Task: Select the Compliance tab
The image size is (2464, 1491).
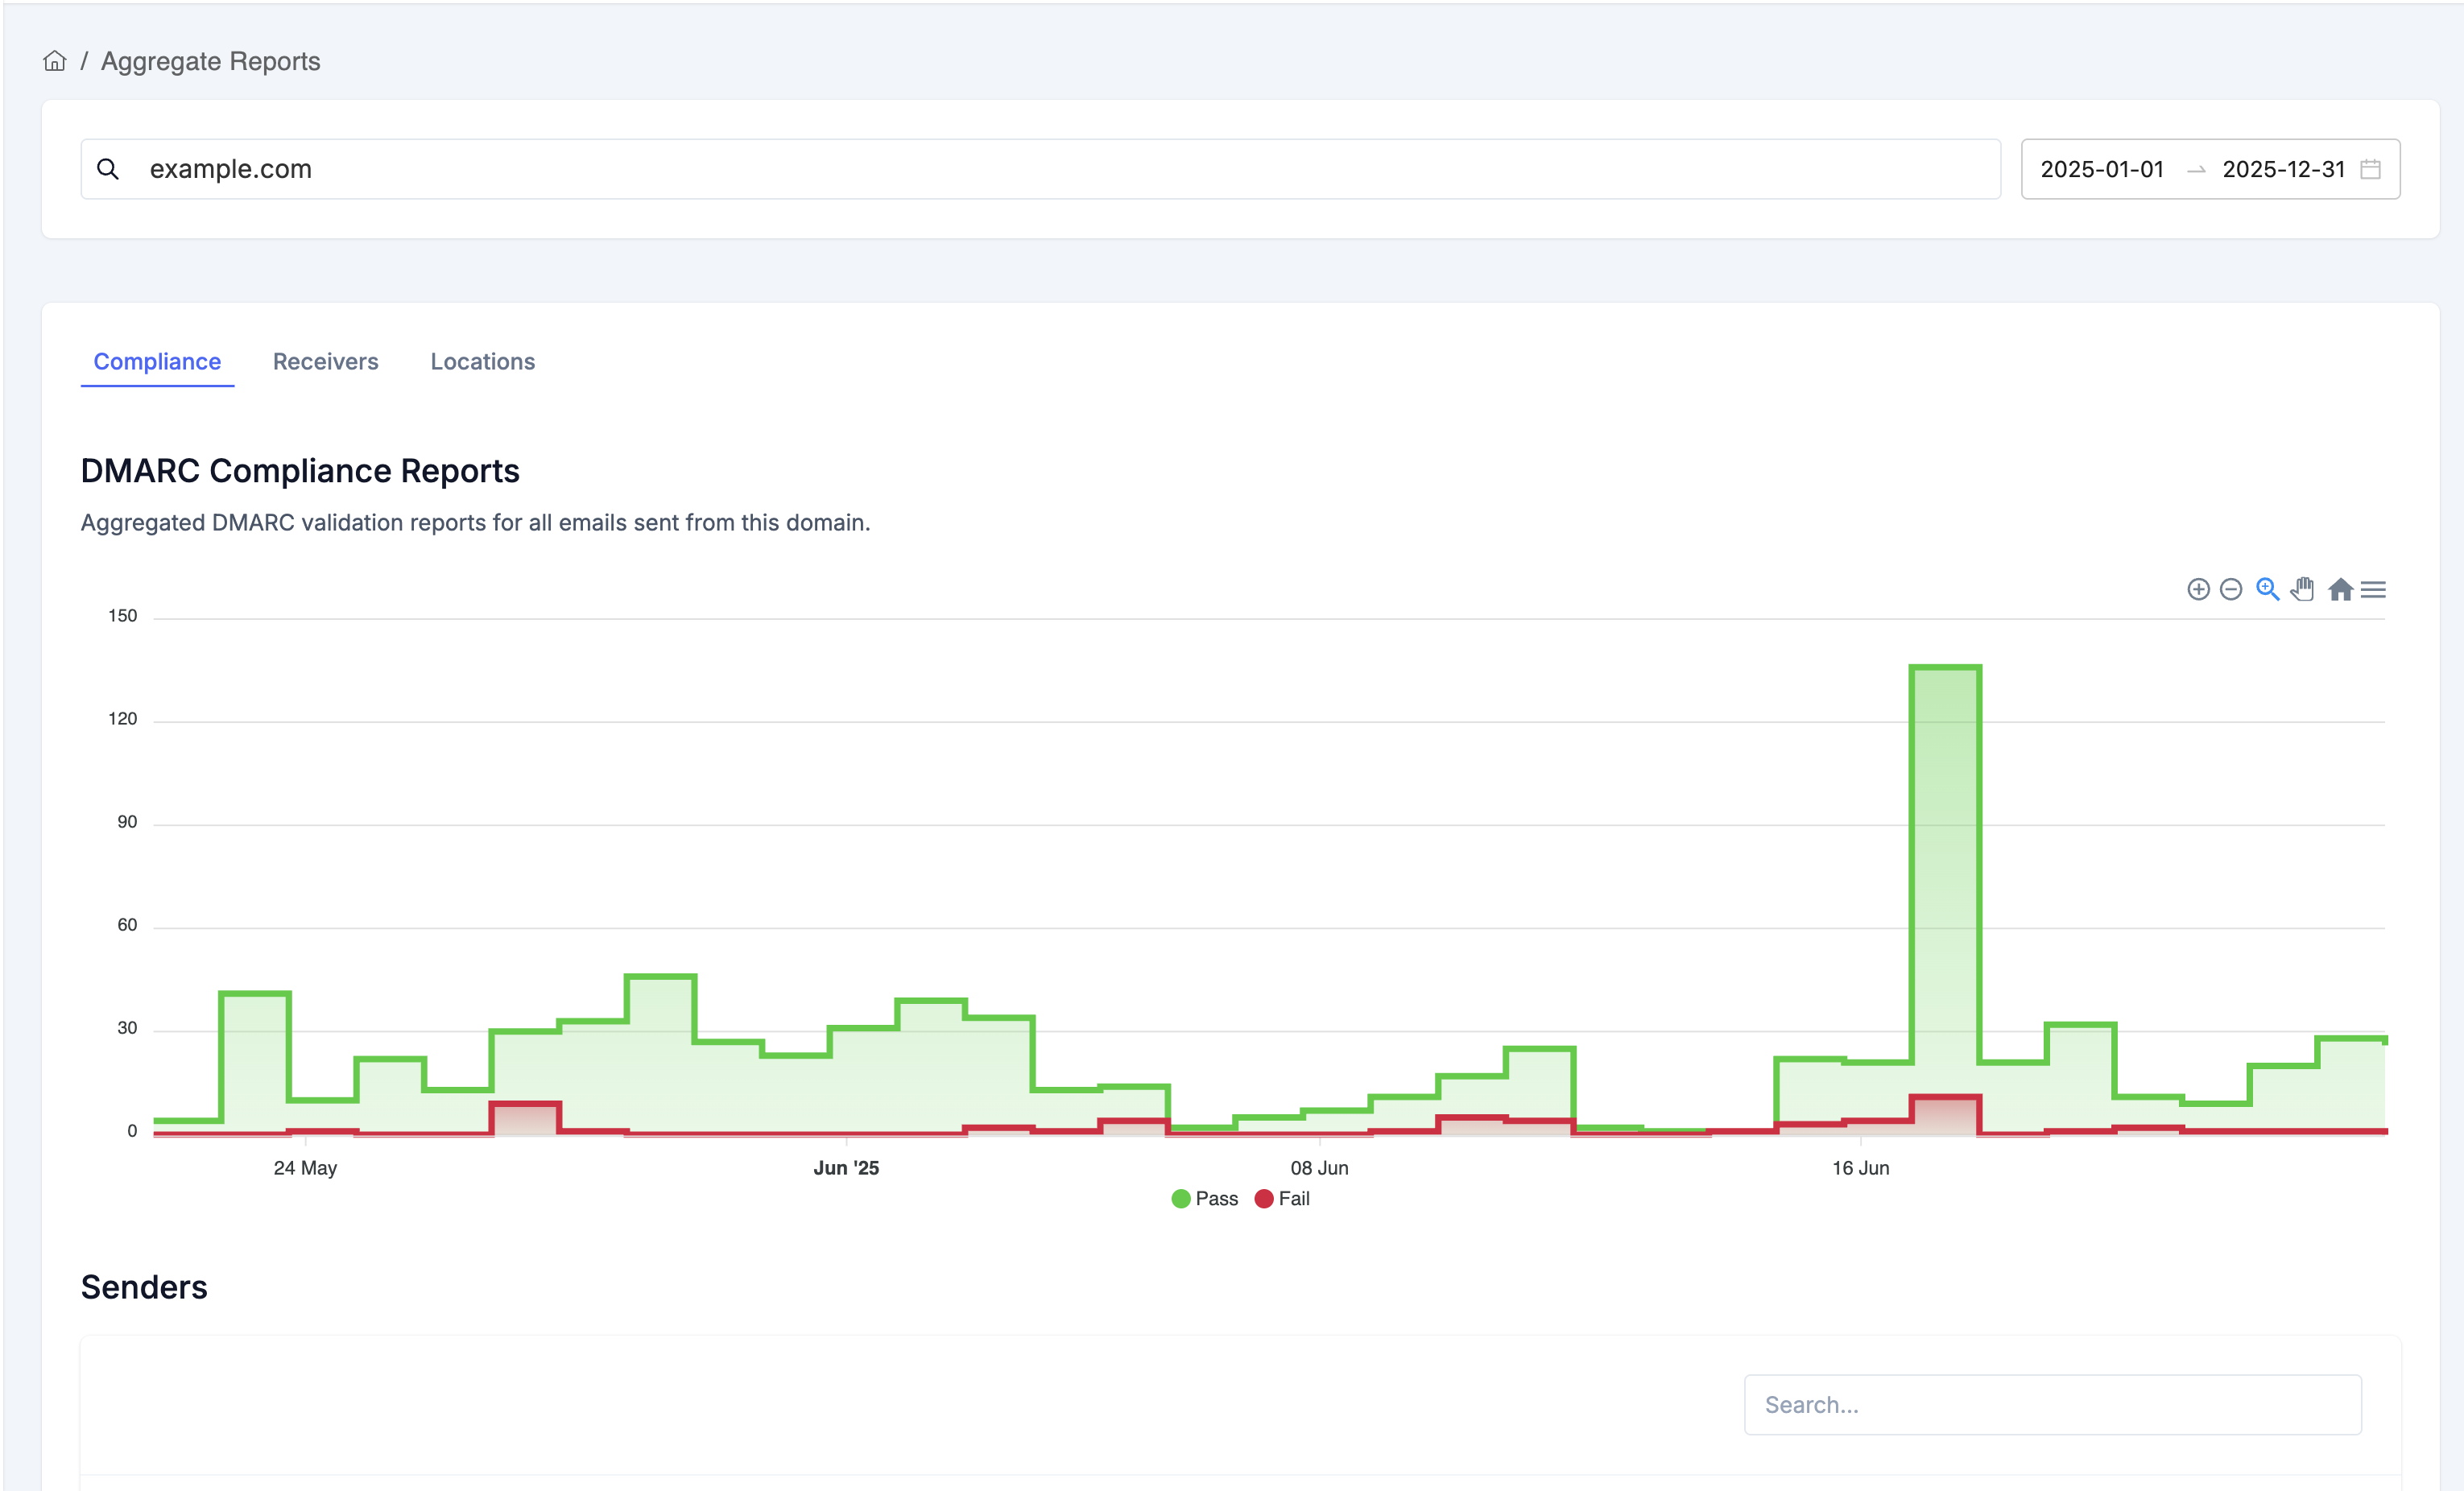Action: coord(156,361)
